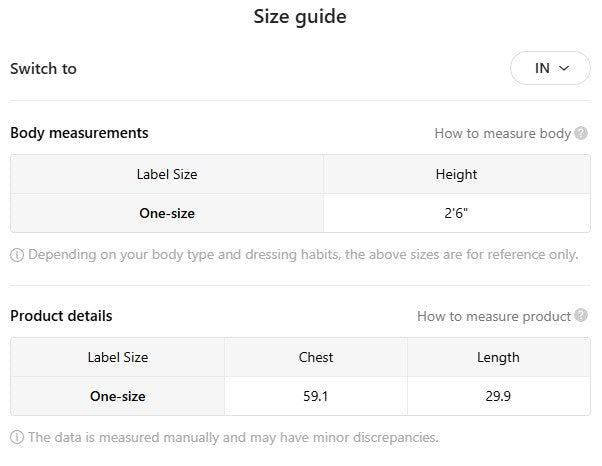The image size is (602, 466).
Task: Select the 59.1 chest value cell
Action: point(316,396)
